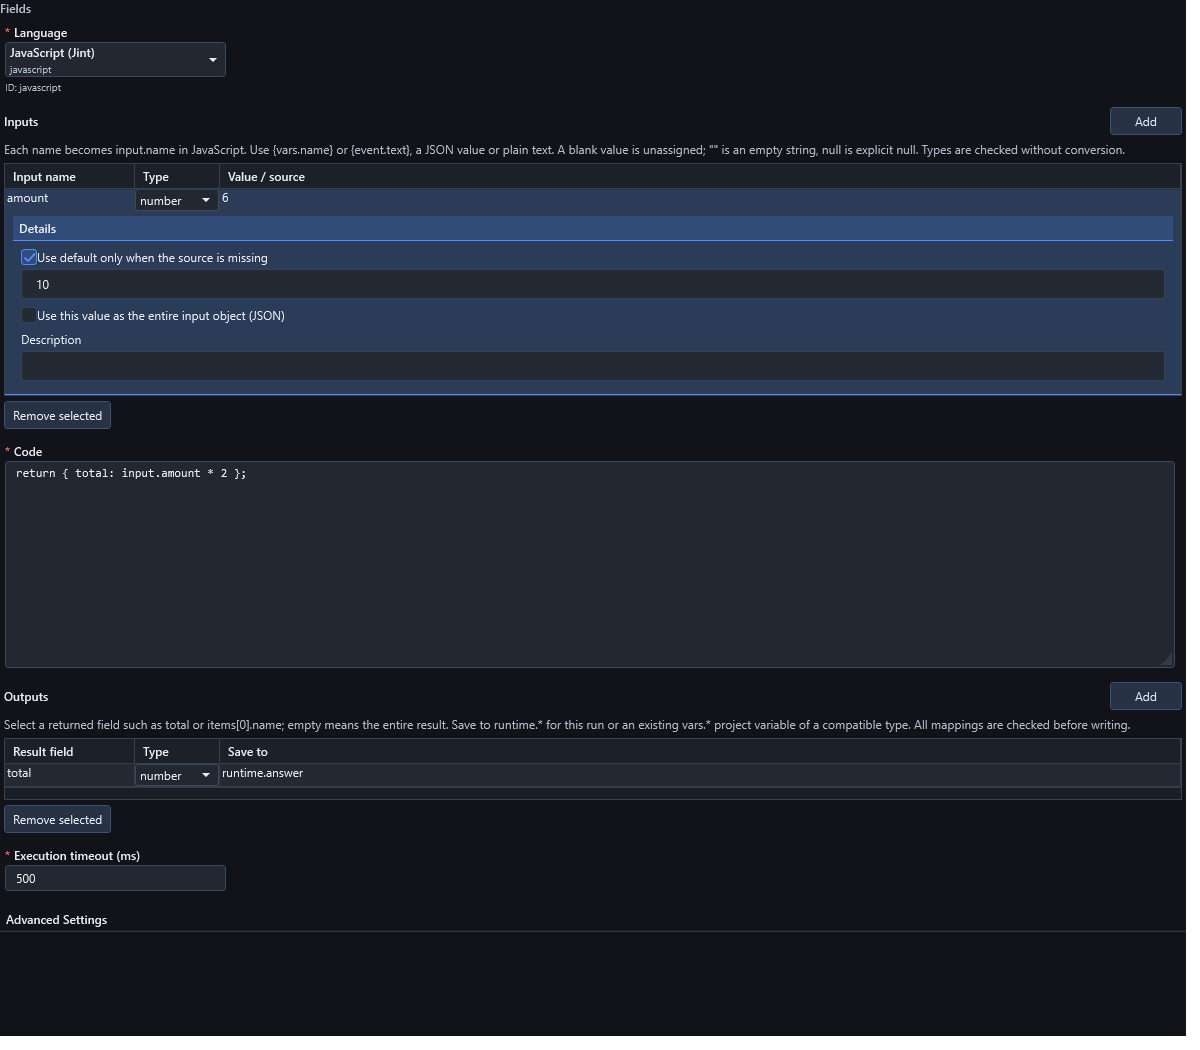Click Remove selected below the Inputs table
This screenshot has width=1200, height=1050.
[58, 416]
